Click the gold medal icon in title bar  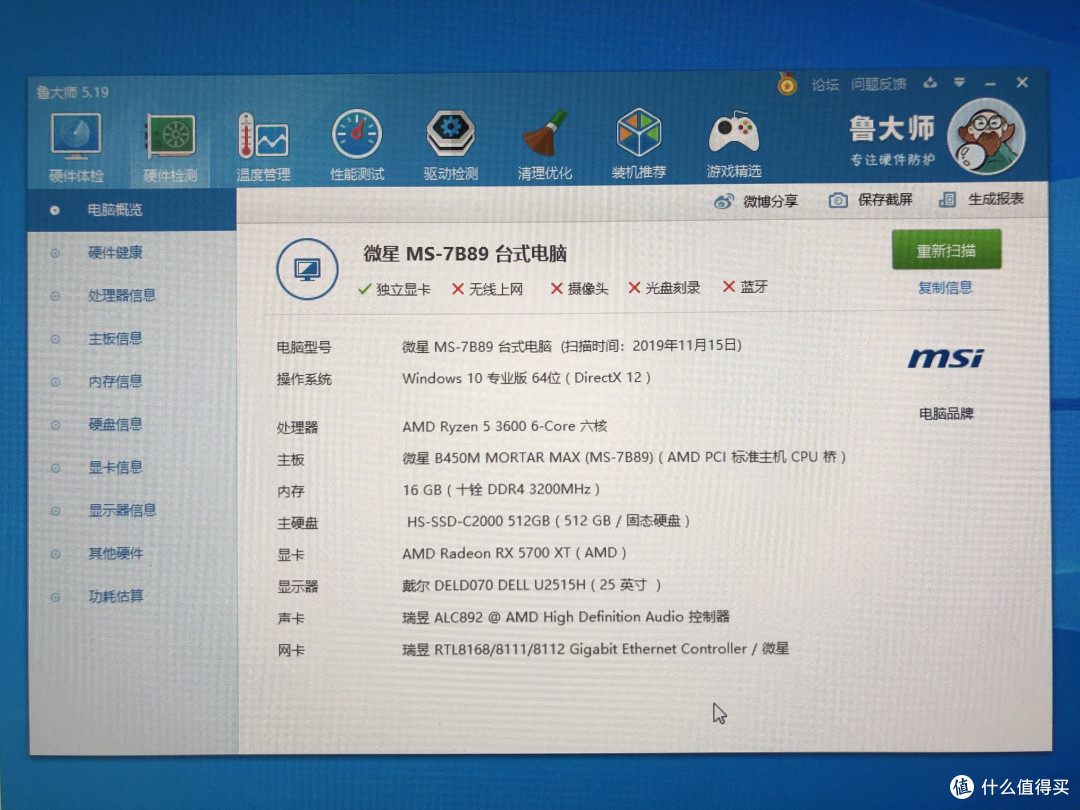tap(787, 85)
